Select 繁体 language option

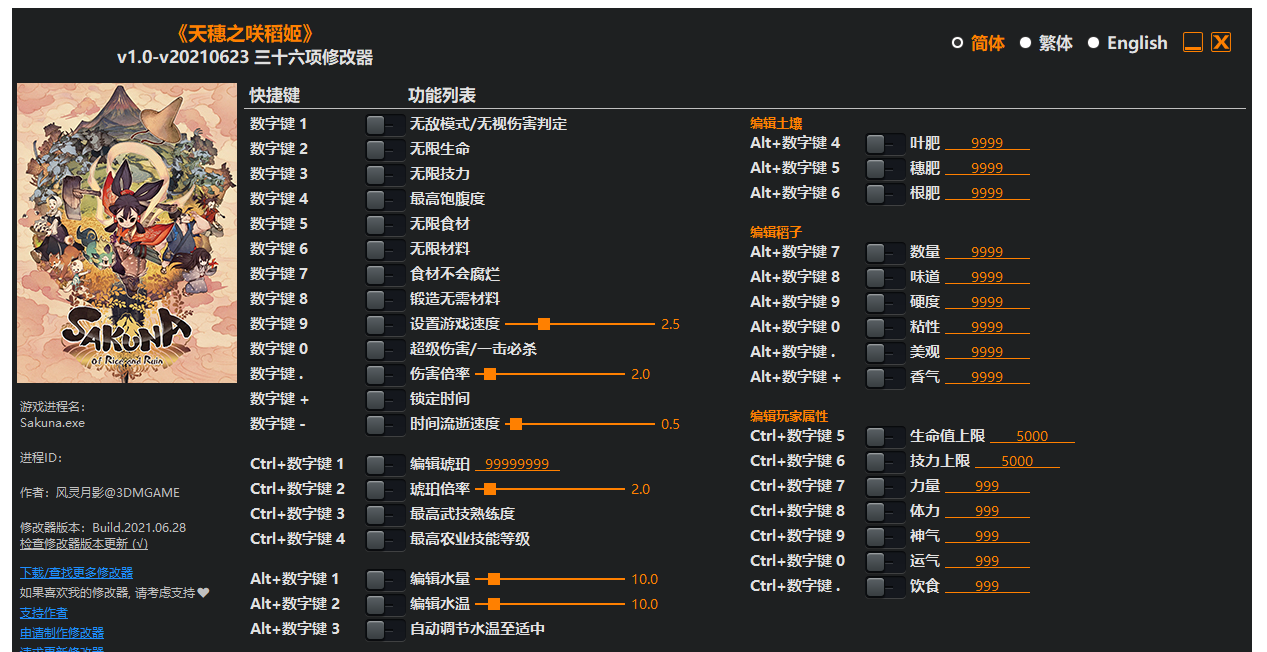(x=1046, y=43)
